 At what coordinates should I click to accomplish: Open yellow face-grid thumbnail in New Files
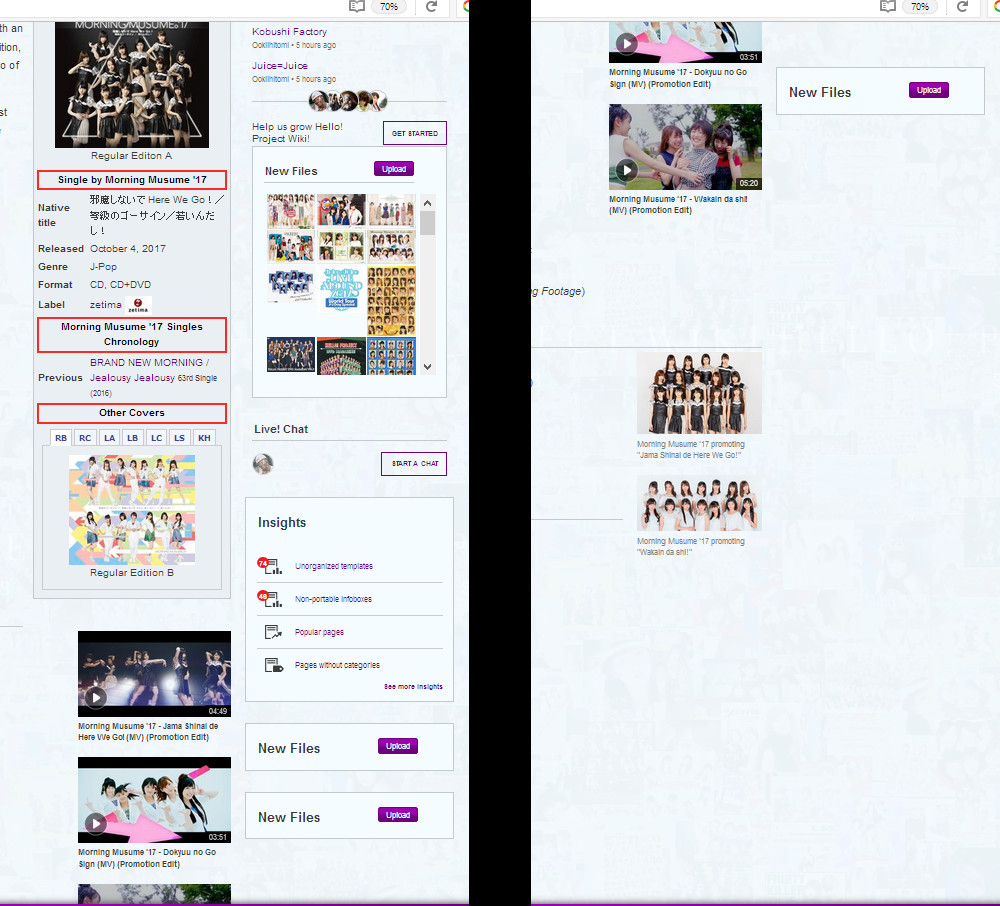(x=392, y=301)
